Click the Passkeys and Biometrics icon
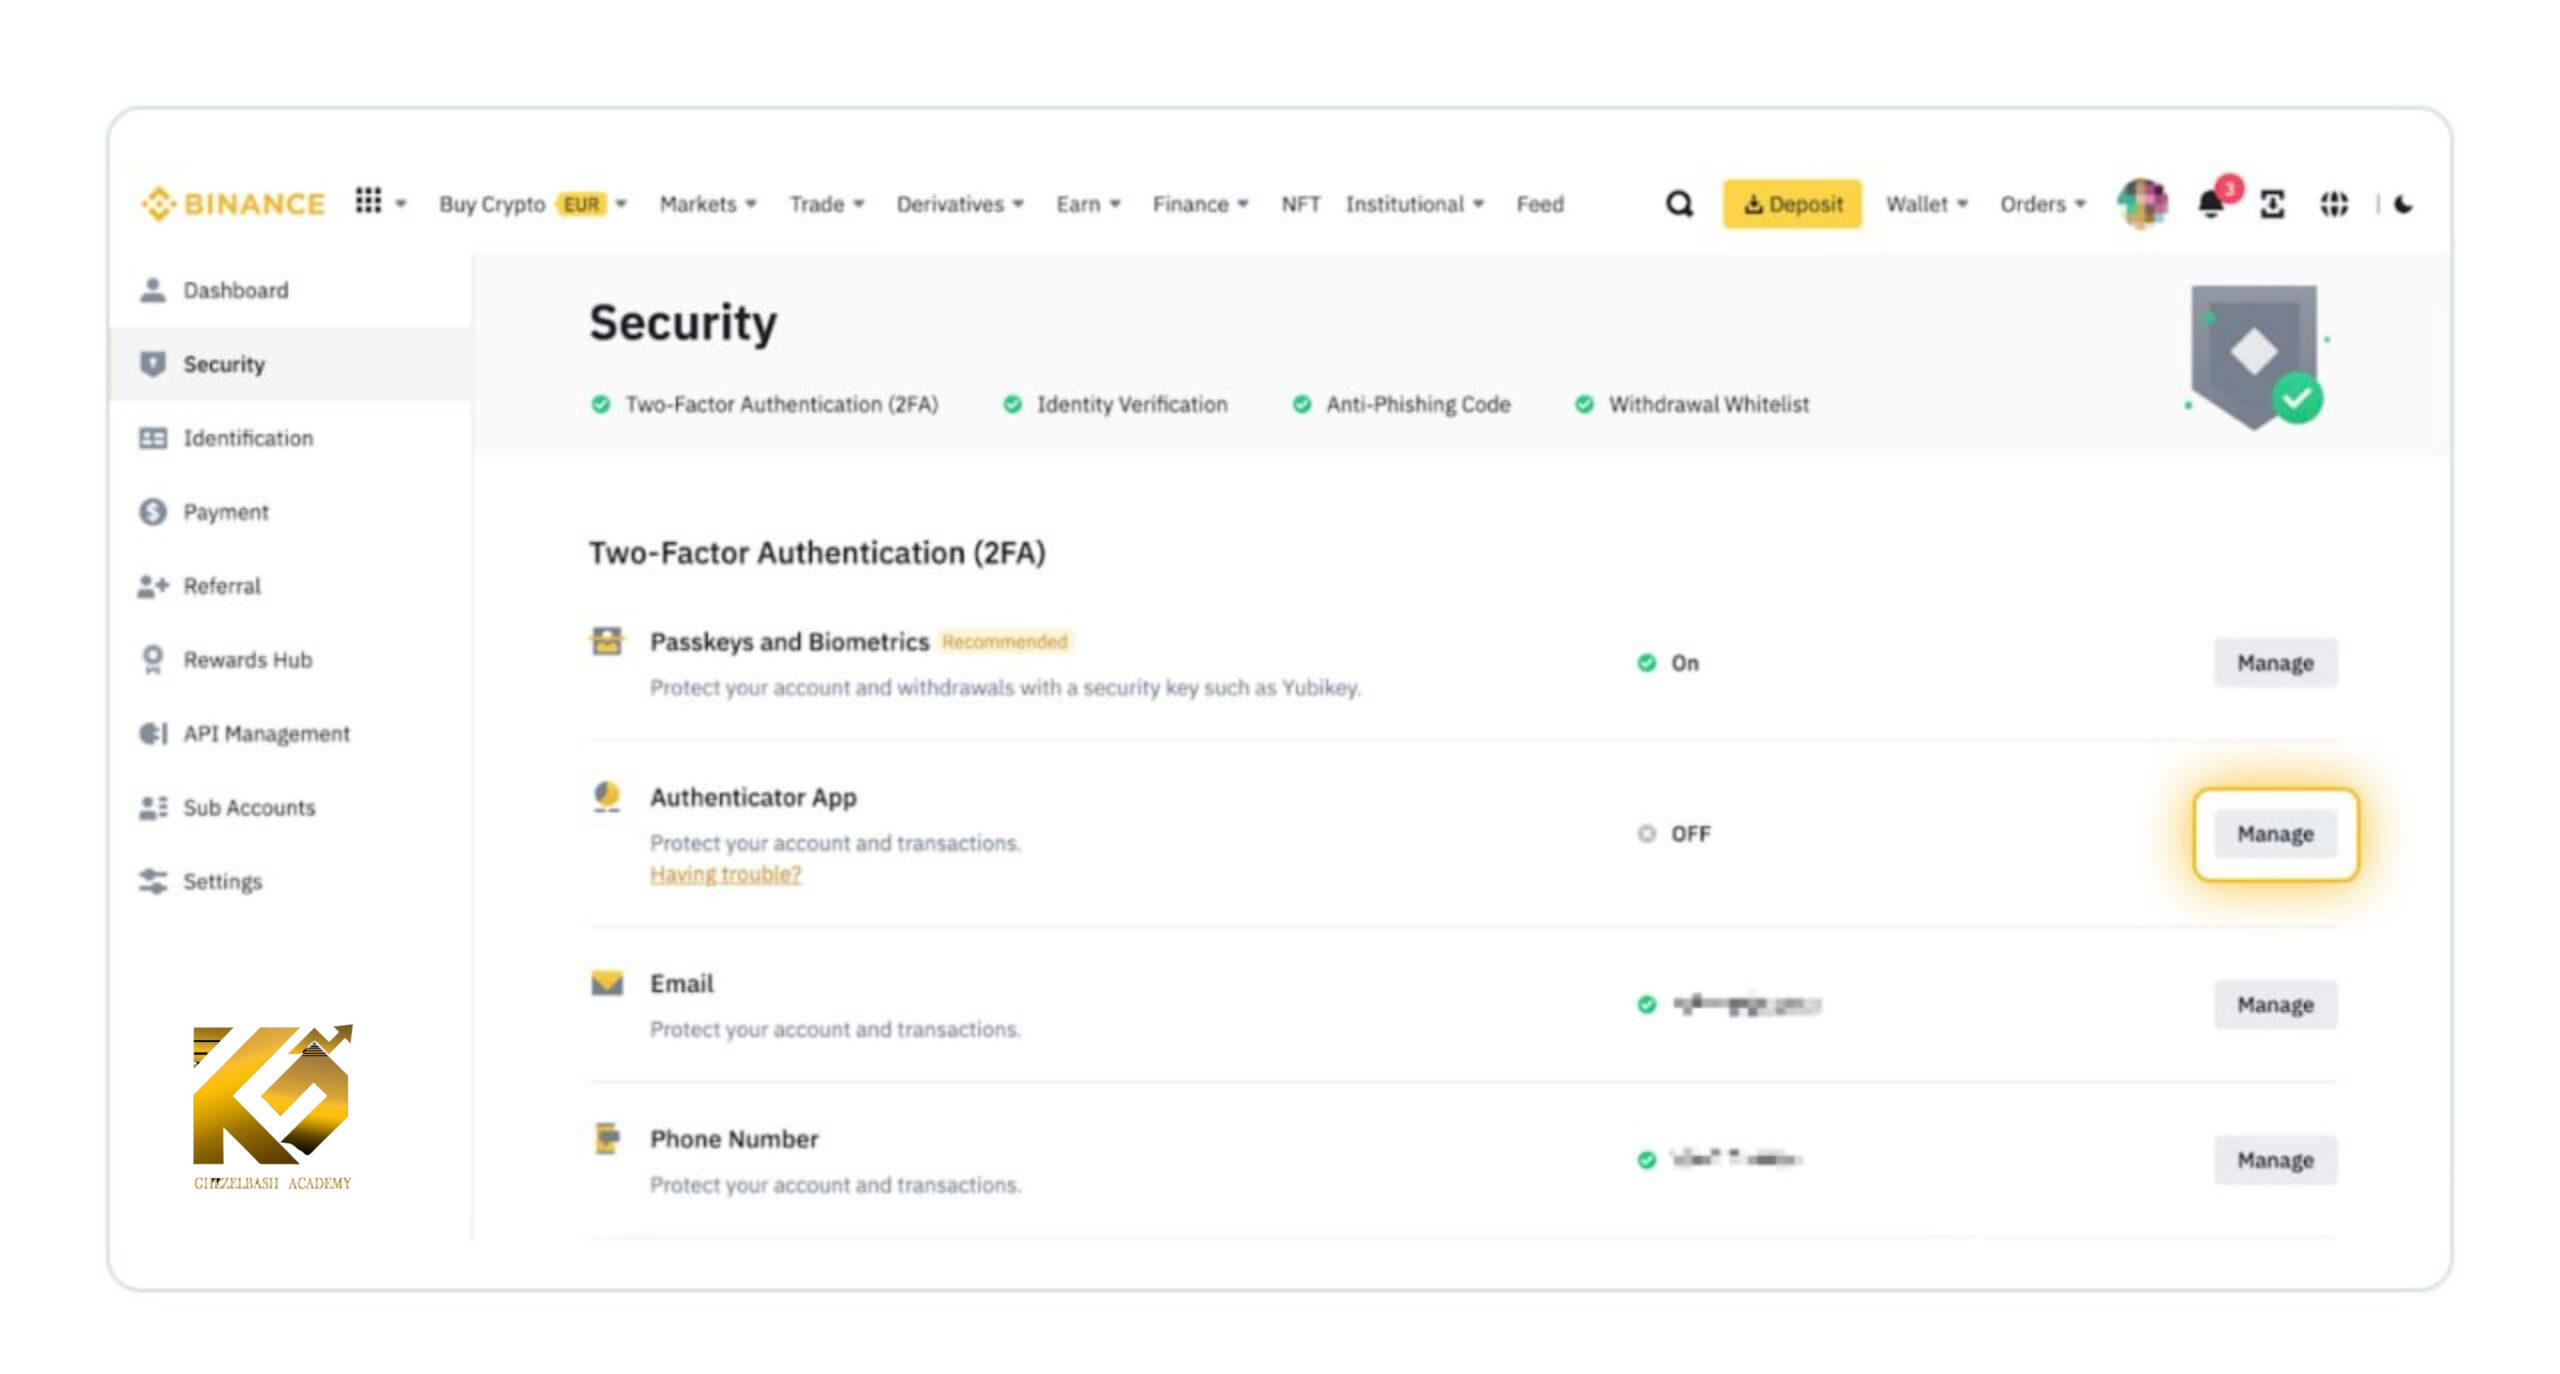 (607, 641)
